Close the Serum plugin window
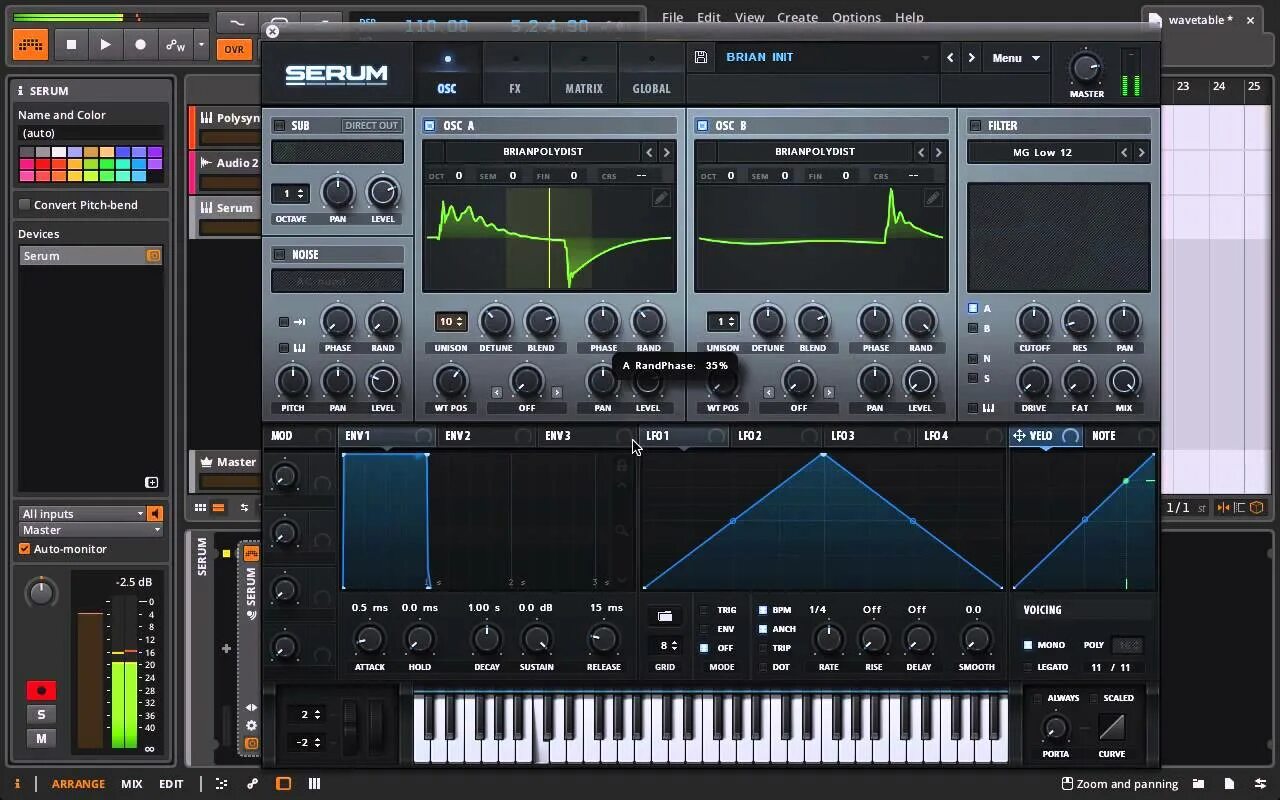The width and height of the screenshot is (1280, 800). [272, 31]
